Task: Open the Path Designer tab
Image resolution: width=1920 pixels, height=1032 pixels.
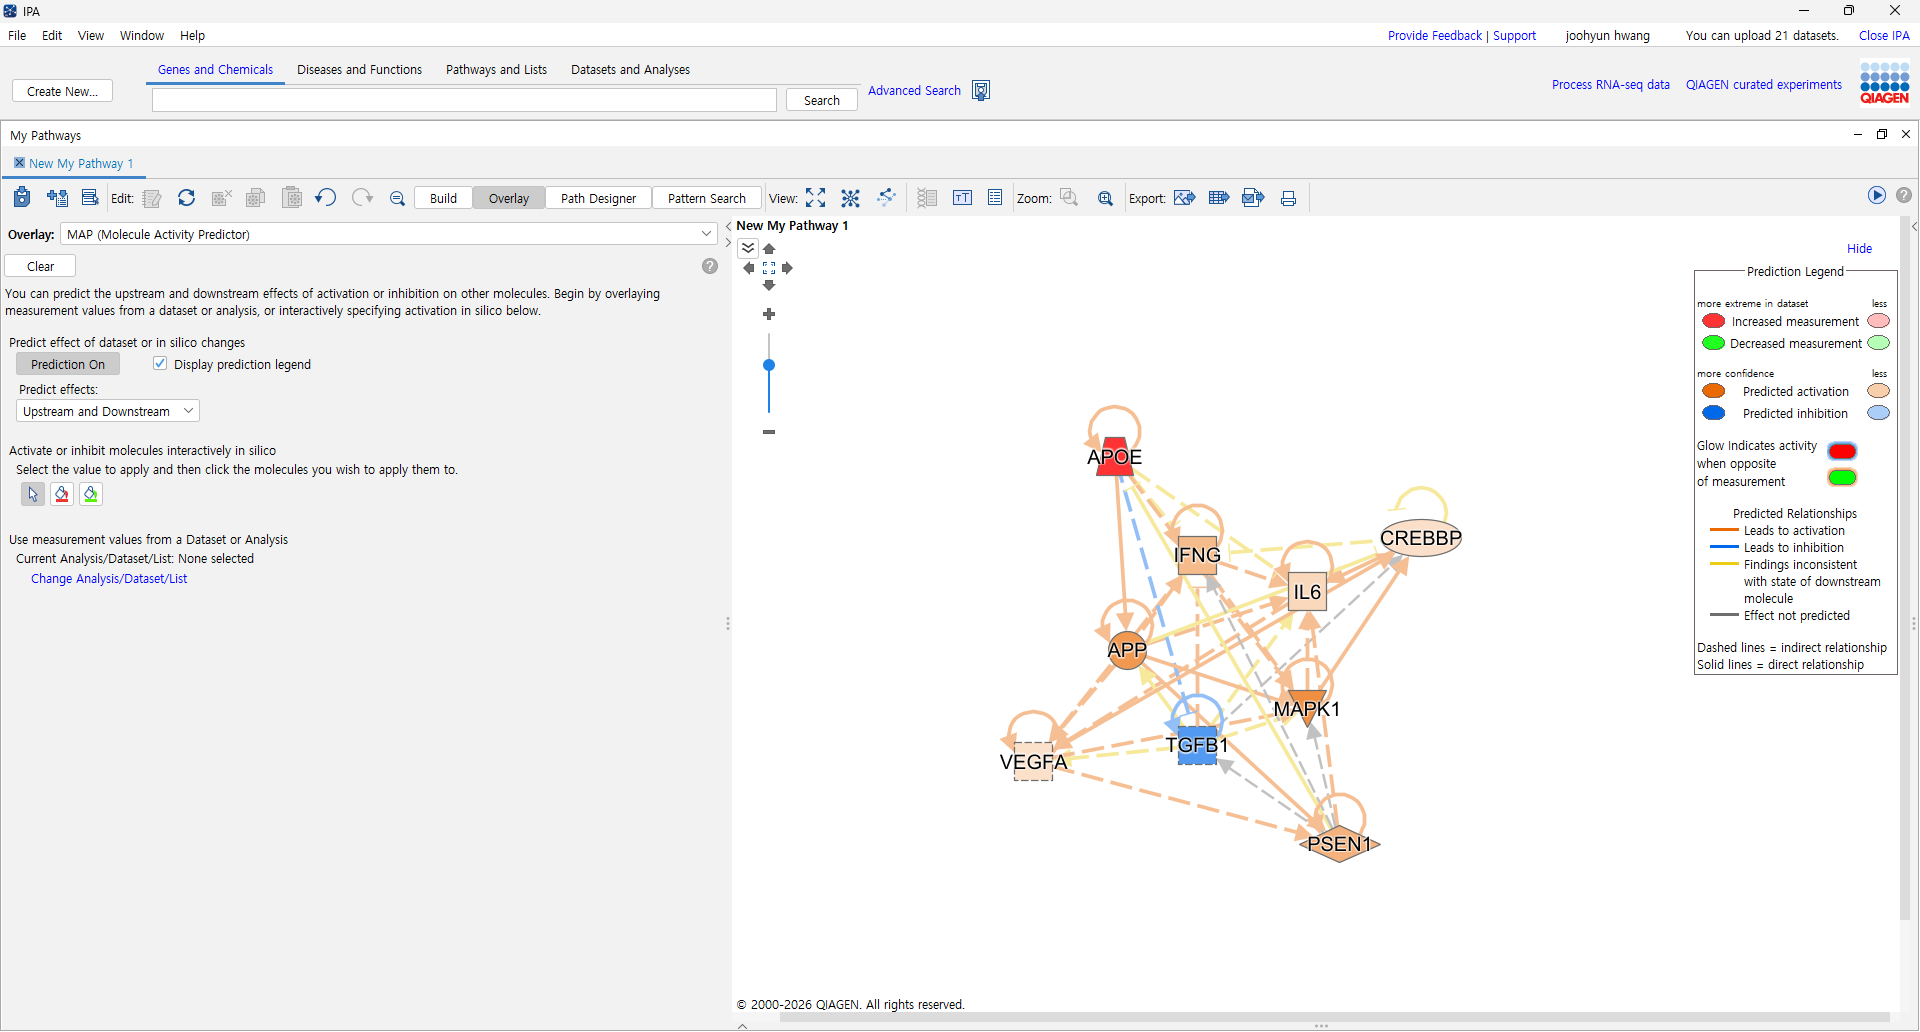Action: [598, 198]
